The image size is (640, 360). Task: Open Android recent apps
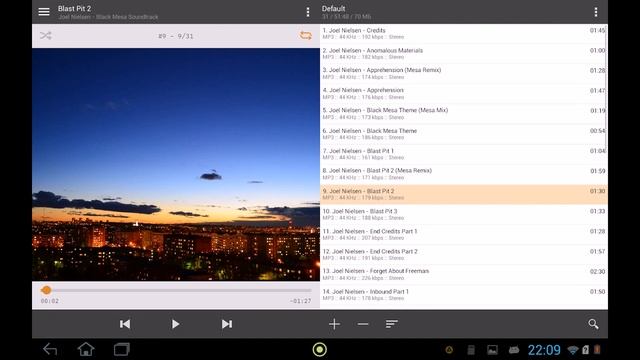click(x=122, y=349)
